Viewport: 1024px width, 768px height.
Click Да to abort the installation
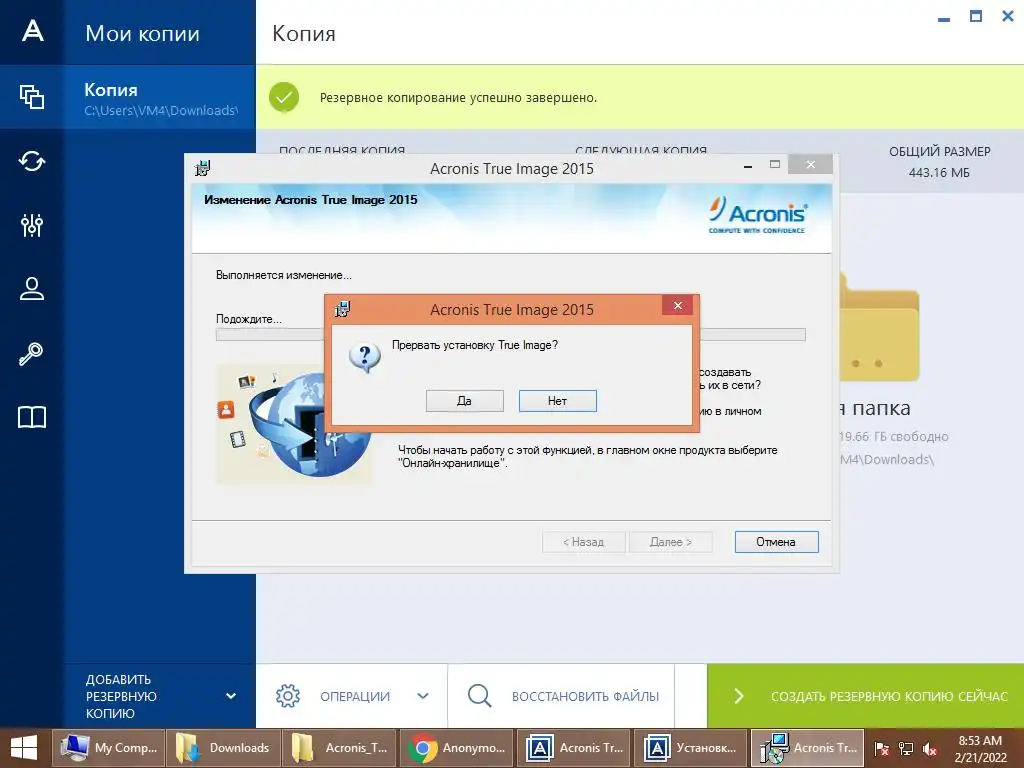464,401
